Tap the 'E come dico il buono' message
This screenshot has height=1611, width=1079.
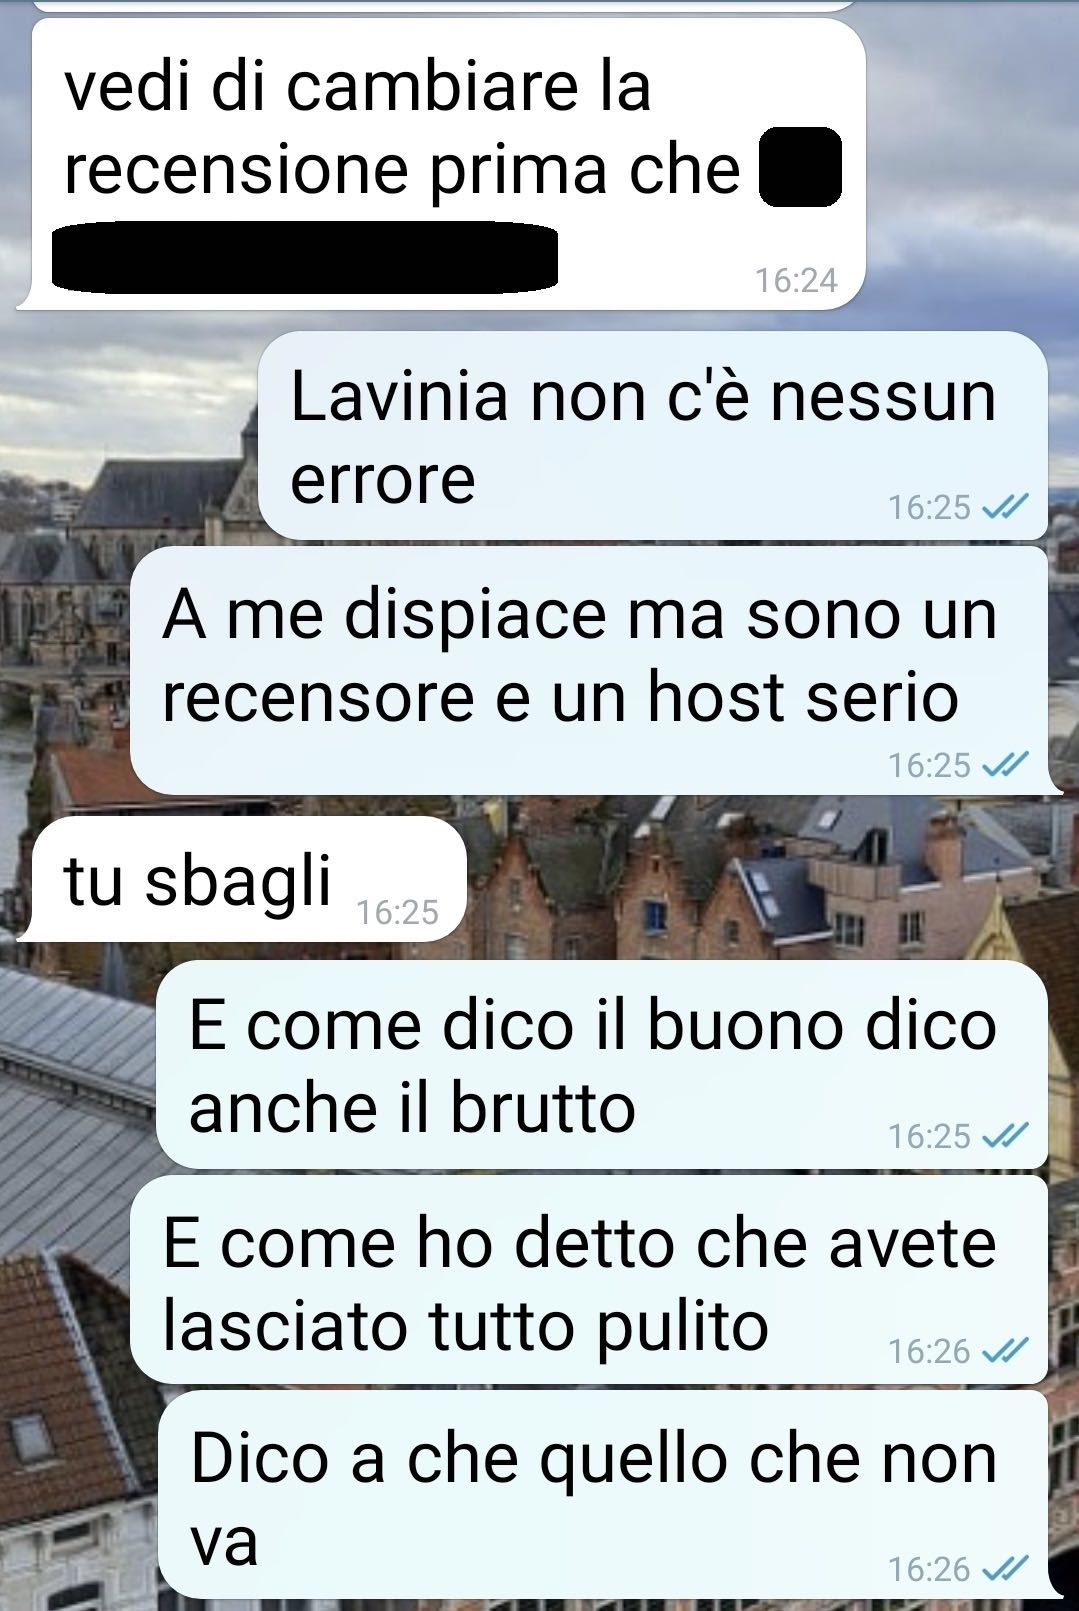coord(602,1065)
